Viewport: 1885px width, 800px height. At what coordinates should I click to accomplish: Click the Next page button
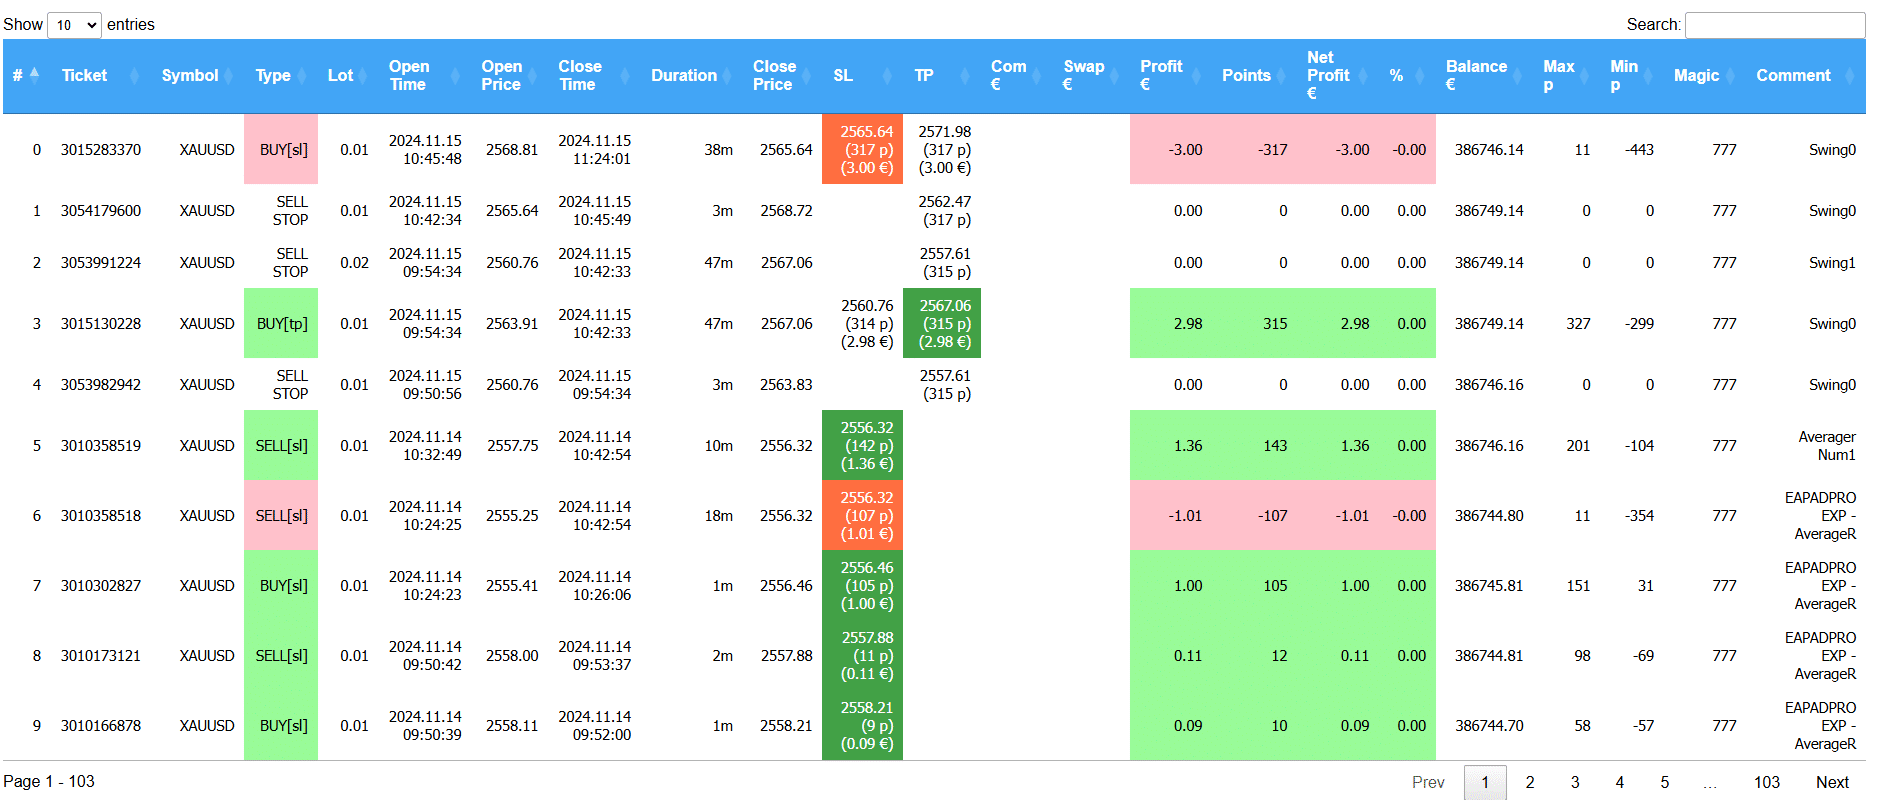(x=1832, y=782)
